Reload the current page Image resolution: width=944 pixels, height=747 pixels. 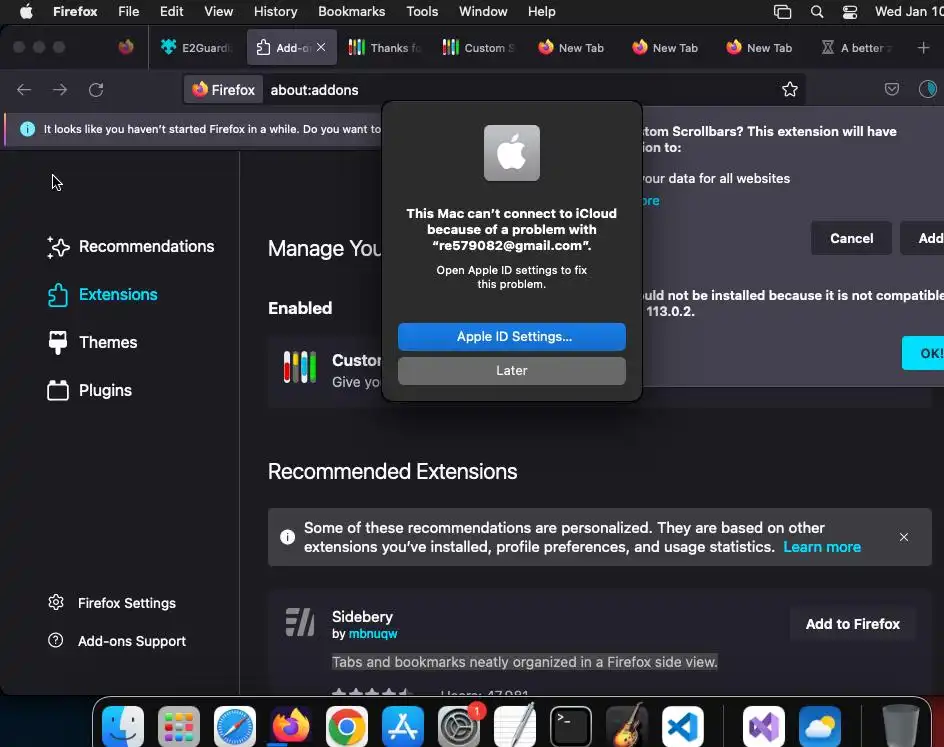(x=96, y=90)
